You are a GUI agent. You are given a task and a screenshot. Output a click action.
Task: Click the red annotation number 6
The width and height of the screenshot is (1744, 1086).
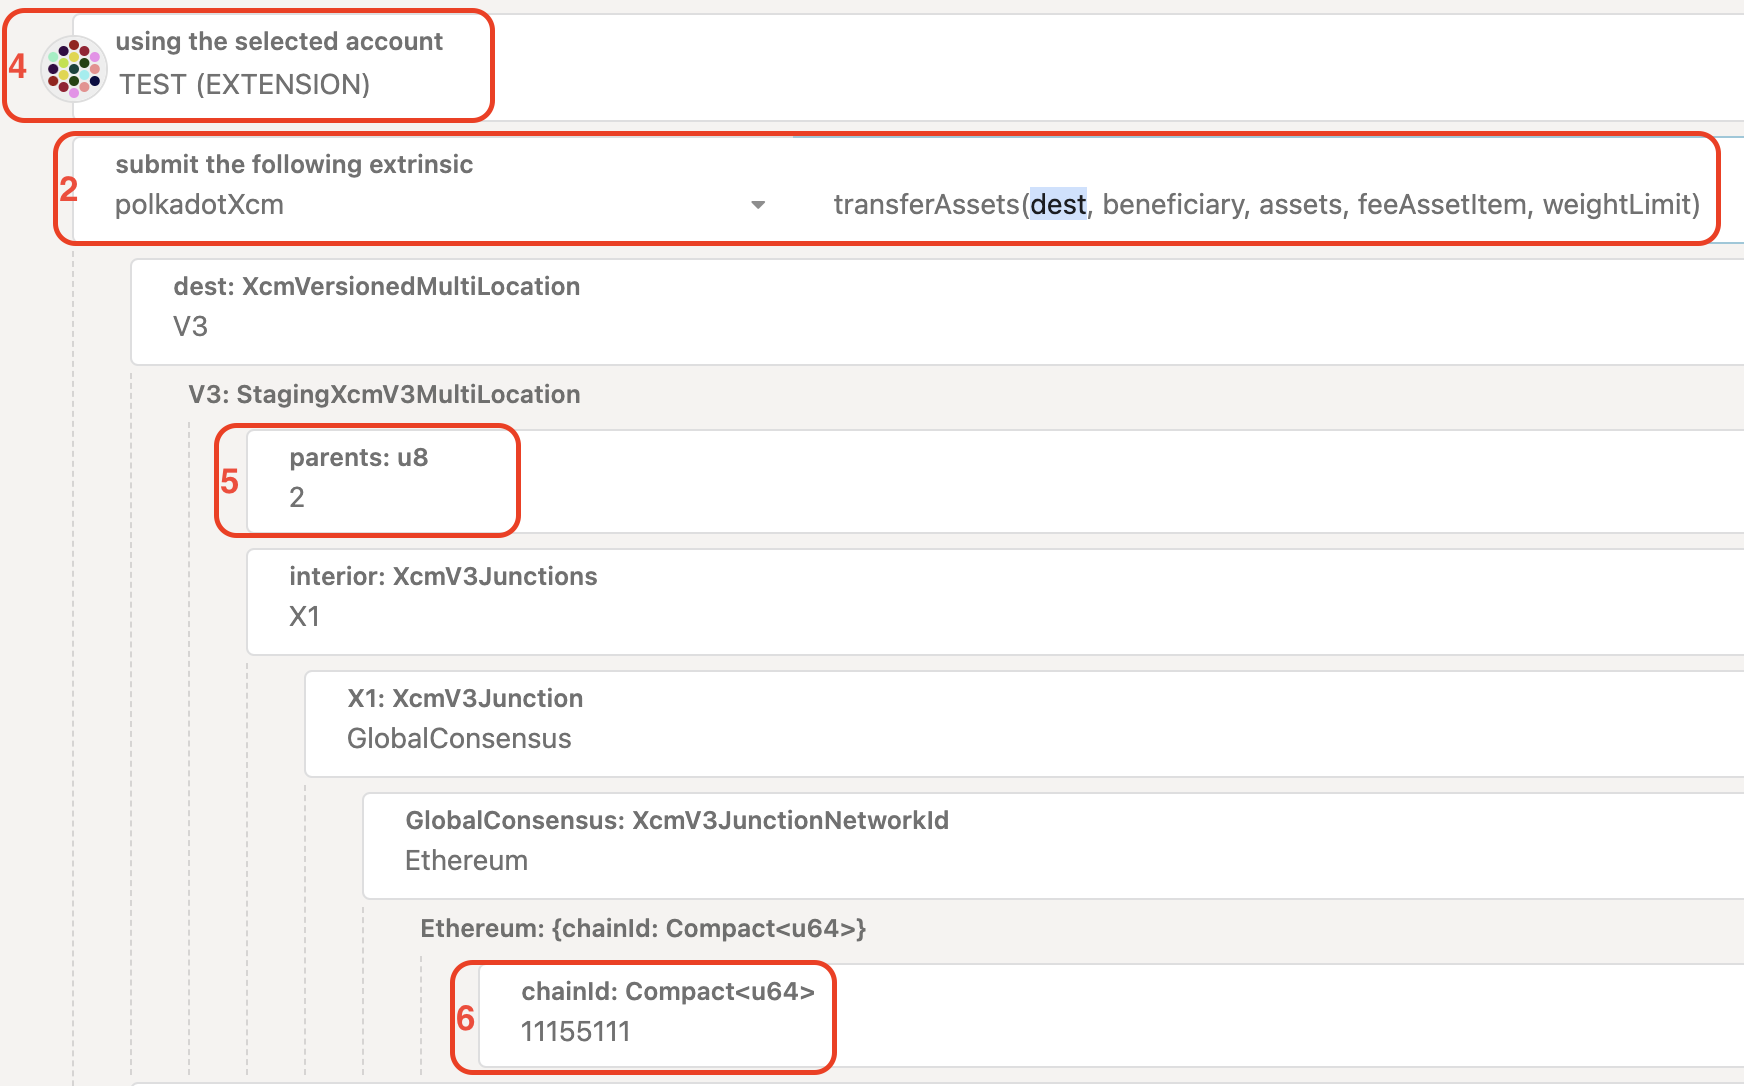click(465, 1018)
